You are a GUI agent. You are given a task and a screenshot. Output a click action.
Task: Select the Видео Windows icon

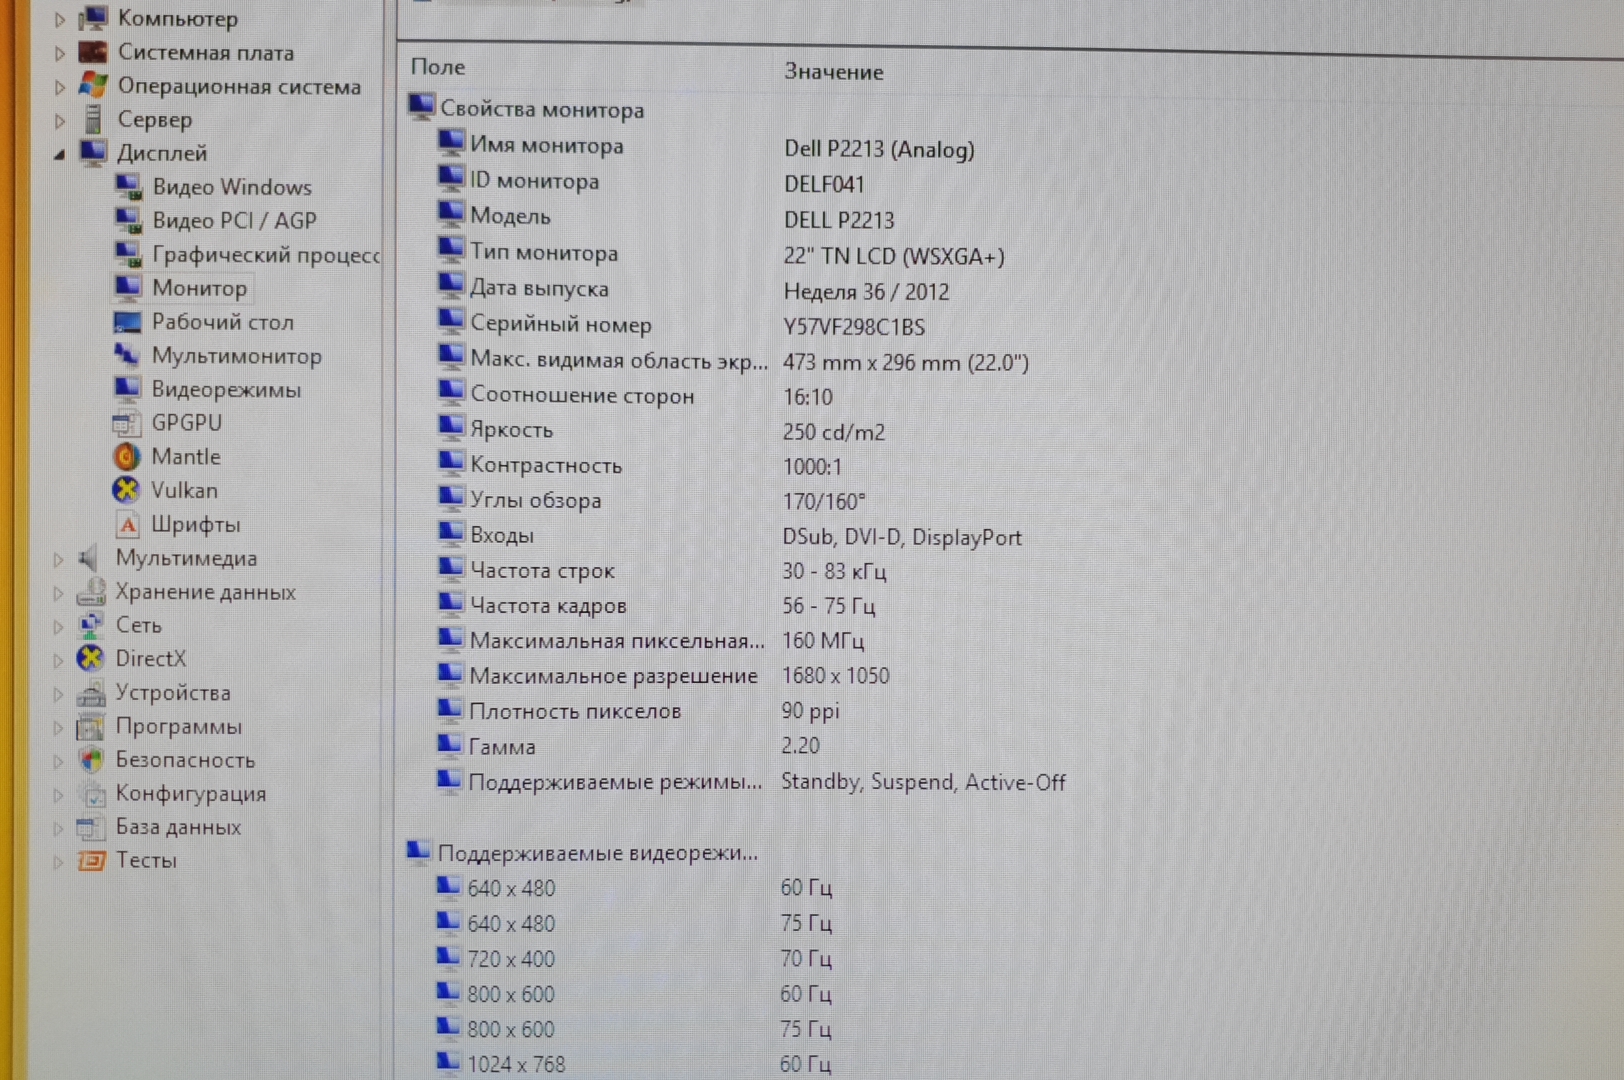click(x=128, y=186)
